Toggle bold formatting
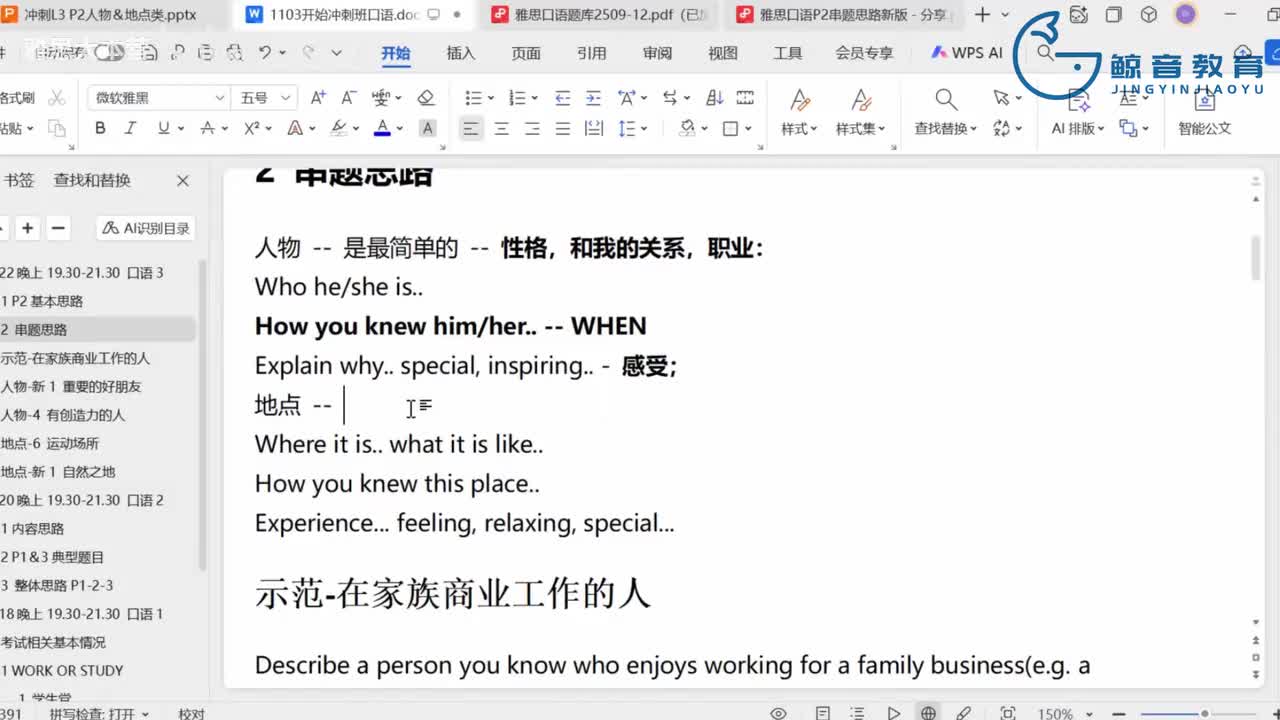The image size is (1280, 720). [x=100, y=128]
